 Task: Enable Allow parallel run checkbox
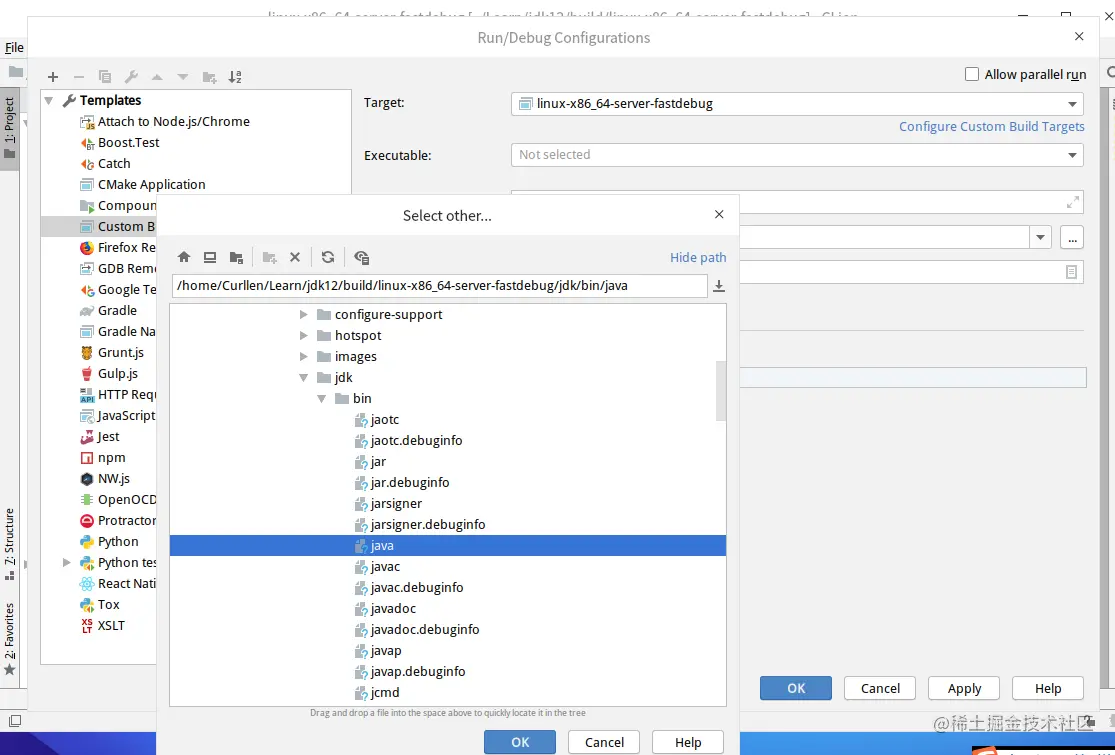tap(971, 74)
